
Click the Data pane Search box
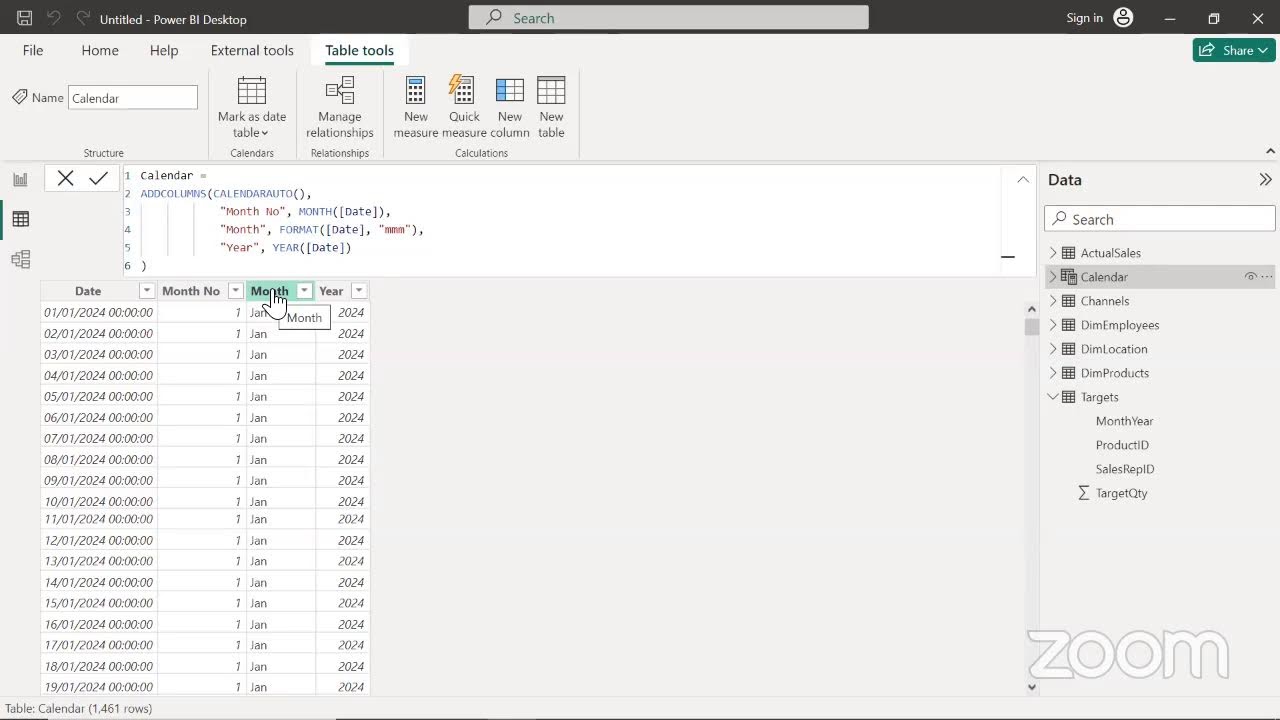1160,219
